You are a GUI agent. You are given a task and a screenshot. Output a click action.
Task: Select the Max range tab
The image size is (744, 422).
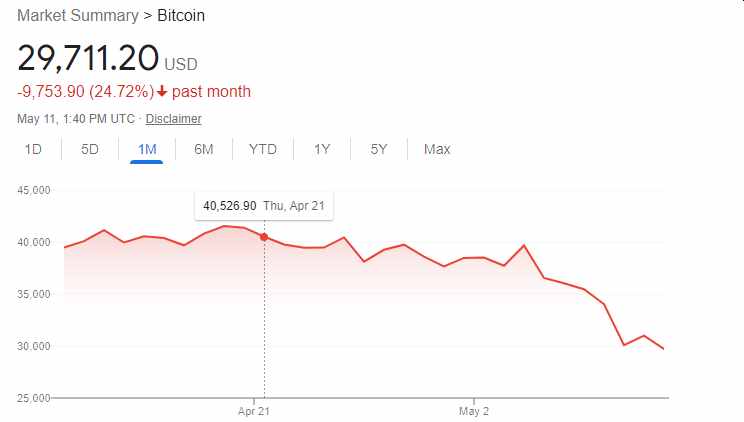pyautogui.click(x=437, y=149)
